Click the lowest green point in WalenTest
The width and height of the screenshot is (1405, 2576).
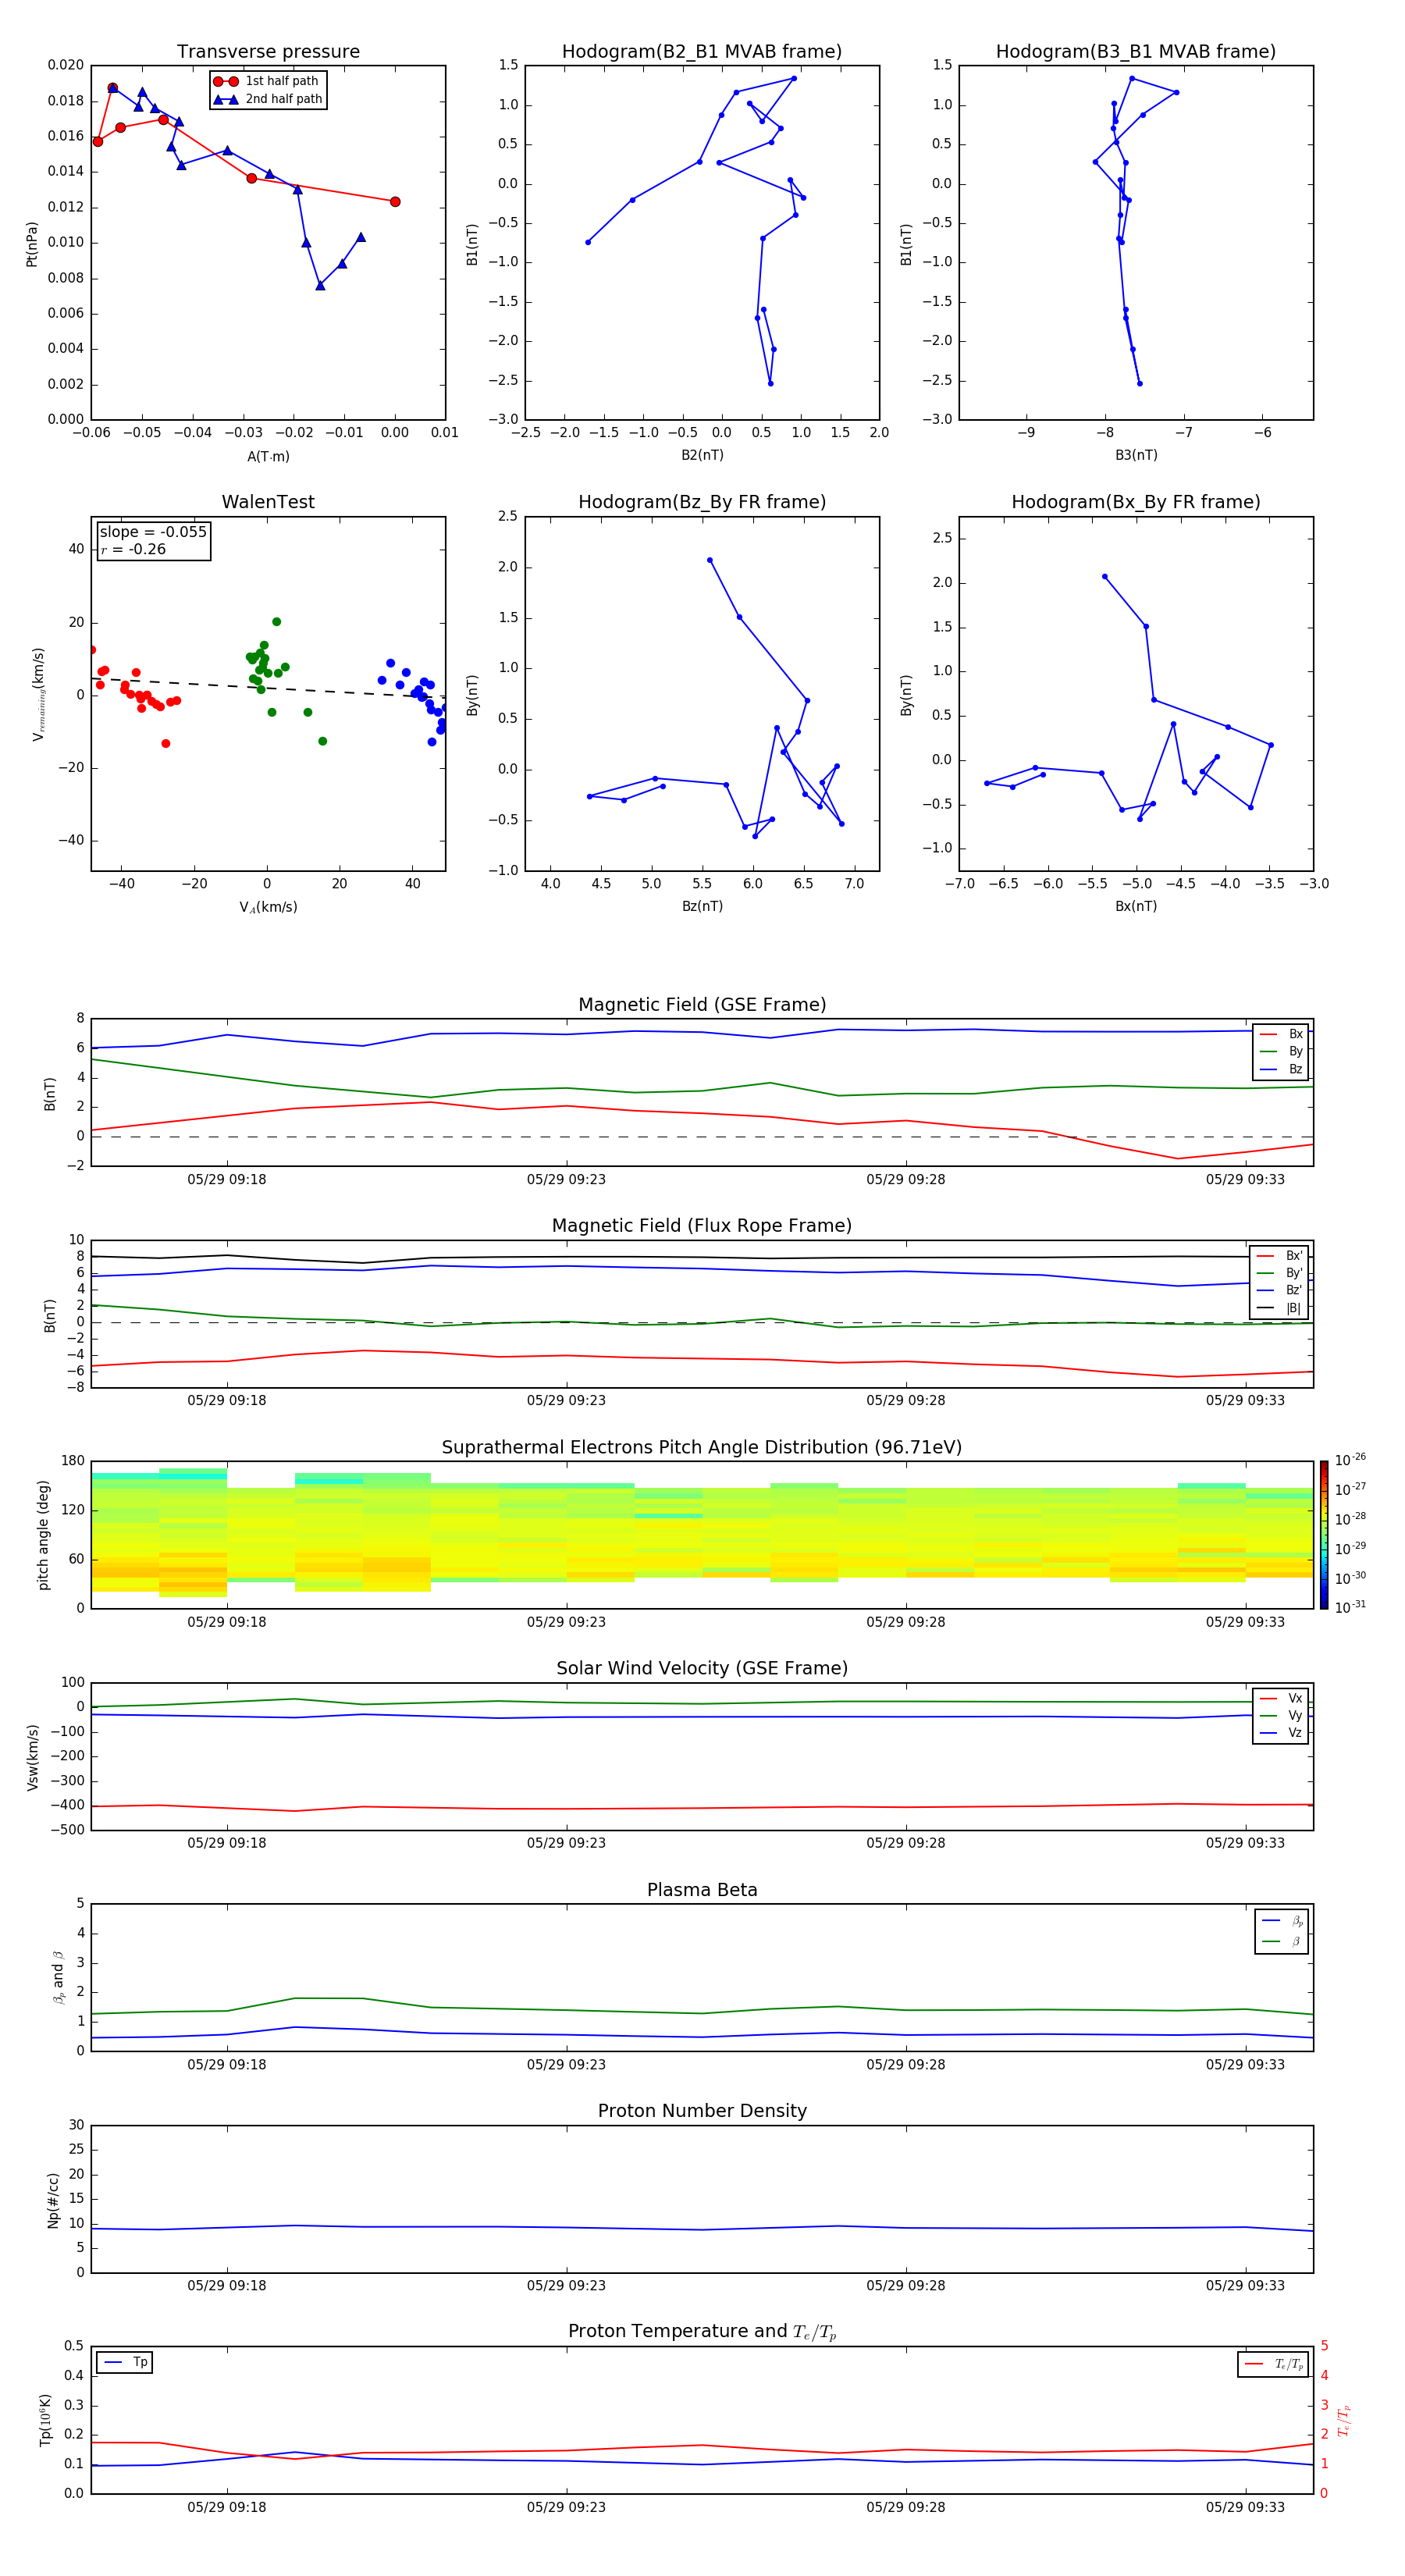[x=323, y=741]
